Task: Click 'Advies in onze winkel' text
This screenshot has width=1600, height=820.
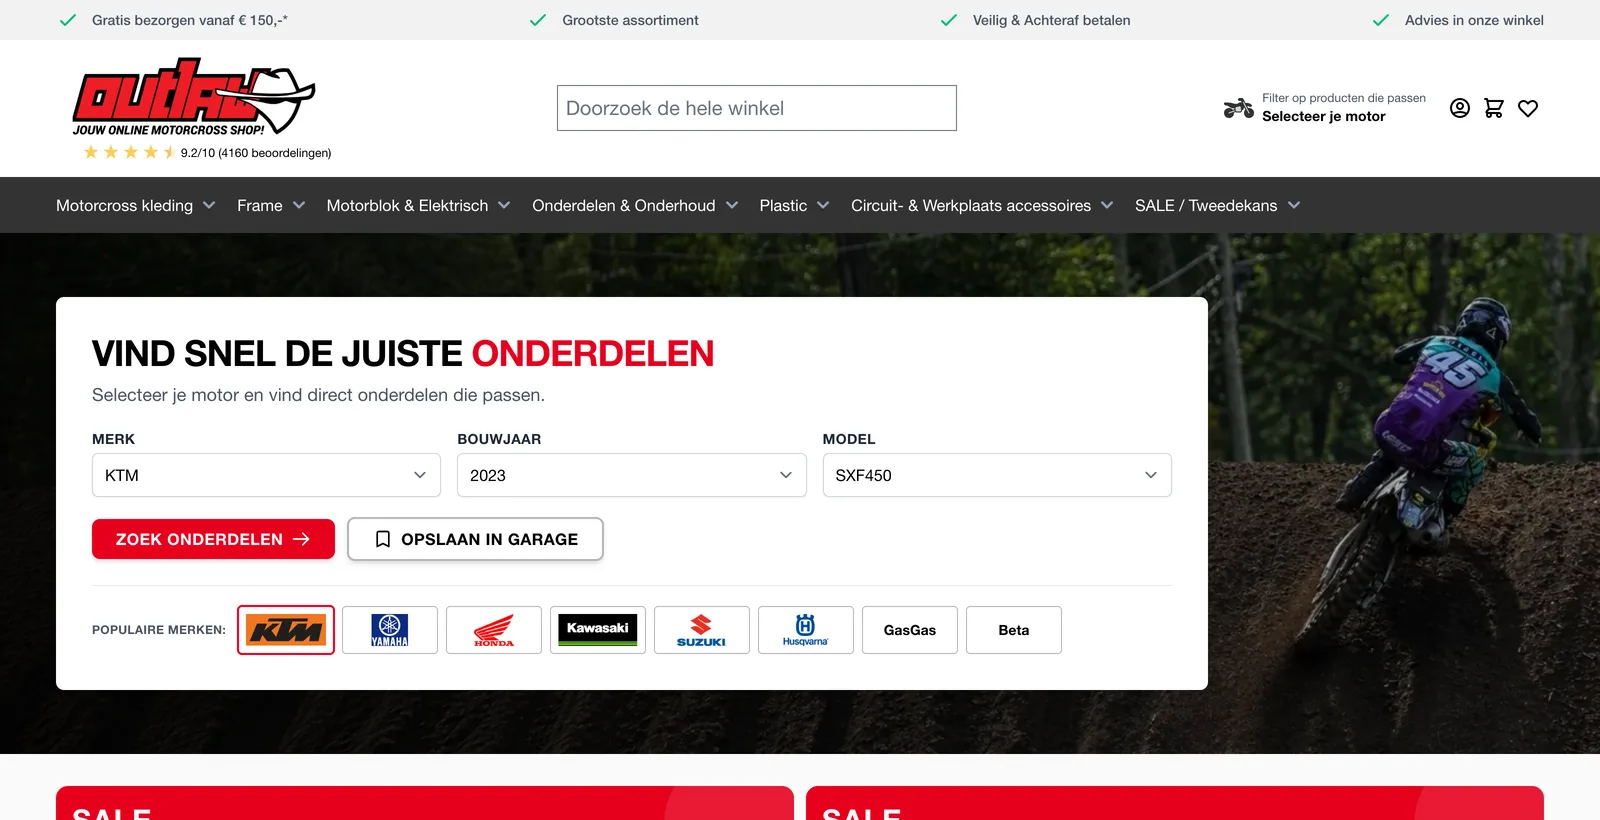Action: [x=1474, y=20]
